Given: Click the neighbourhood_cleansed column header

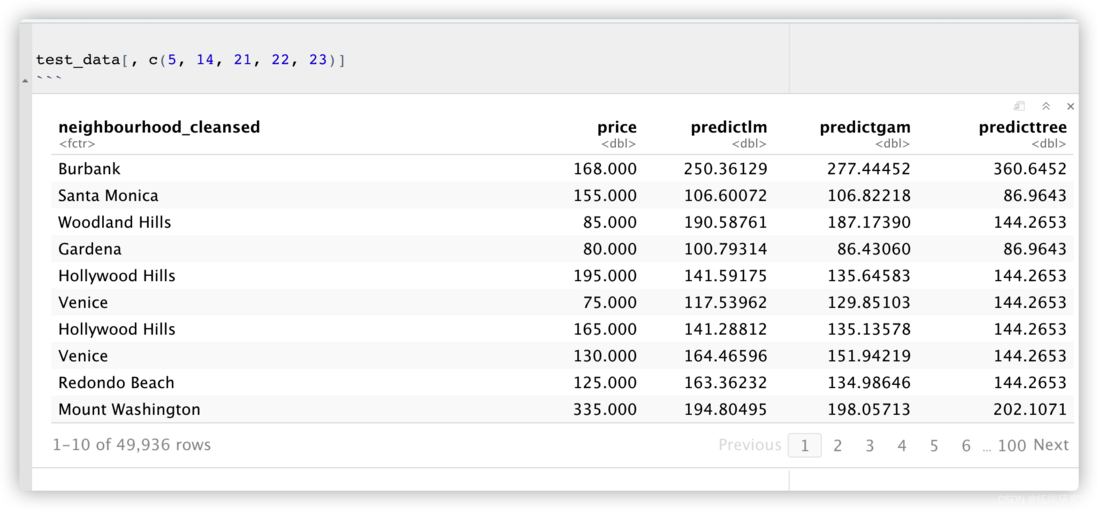Looking at the screenshot, I should tap(159, 127).
